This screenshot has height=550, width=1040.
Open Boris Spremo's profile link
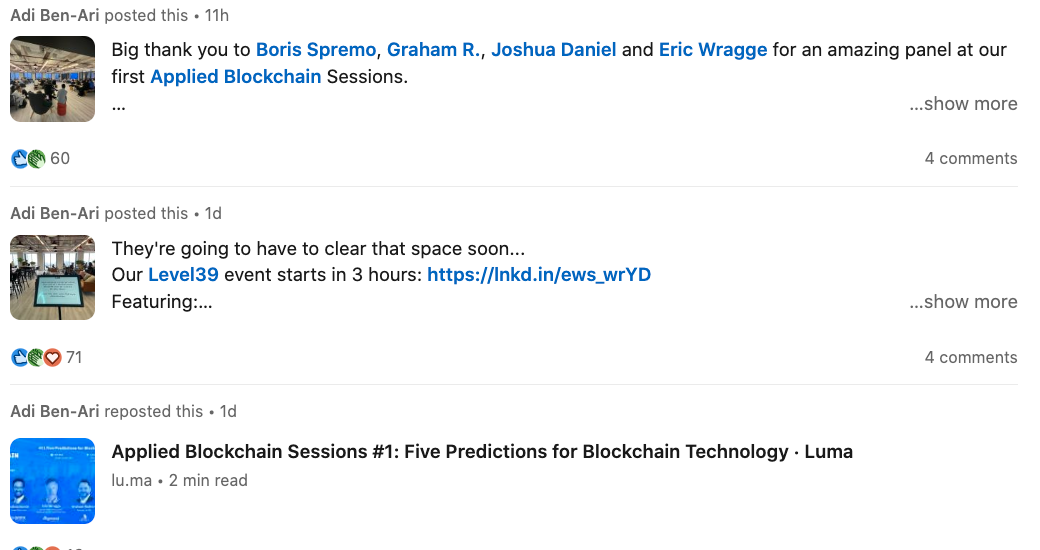coord(316,50)
